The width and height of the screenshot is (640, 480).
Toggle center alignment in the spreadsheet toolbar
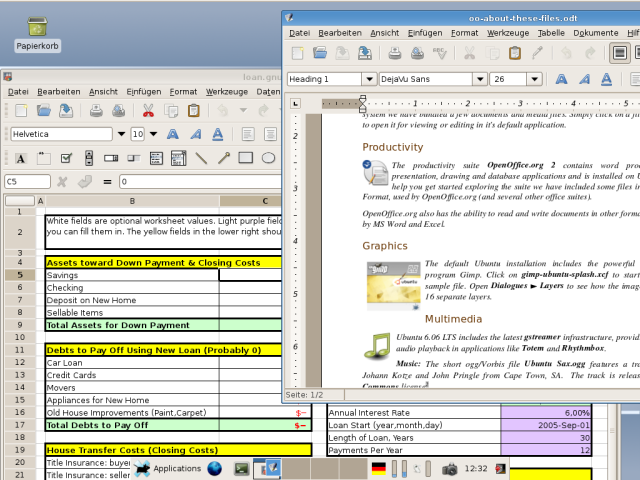coord(270,134)
